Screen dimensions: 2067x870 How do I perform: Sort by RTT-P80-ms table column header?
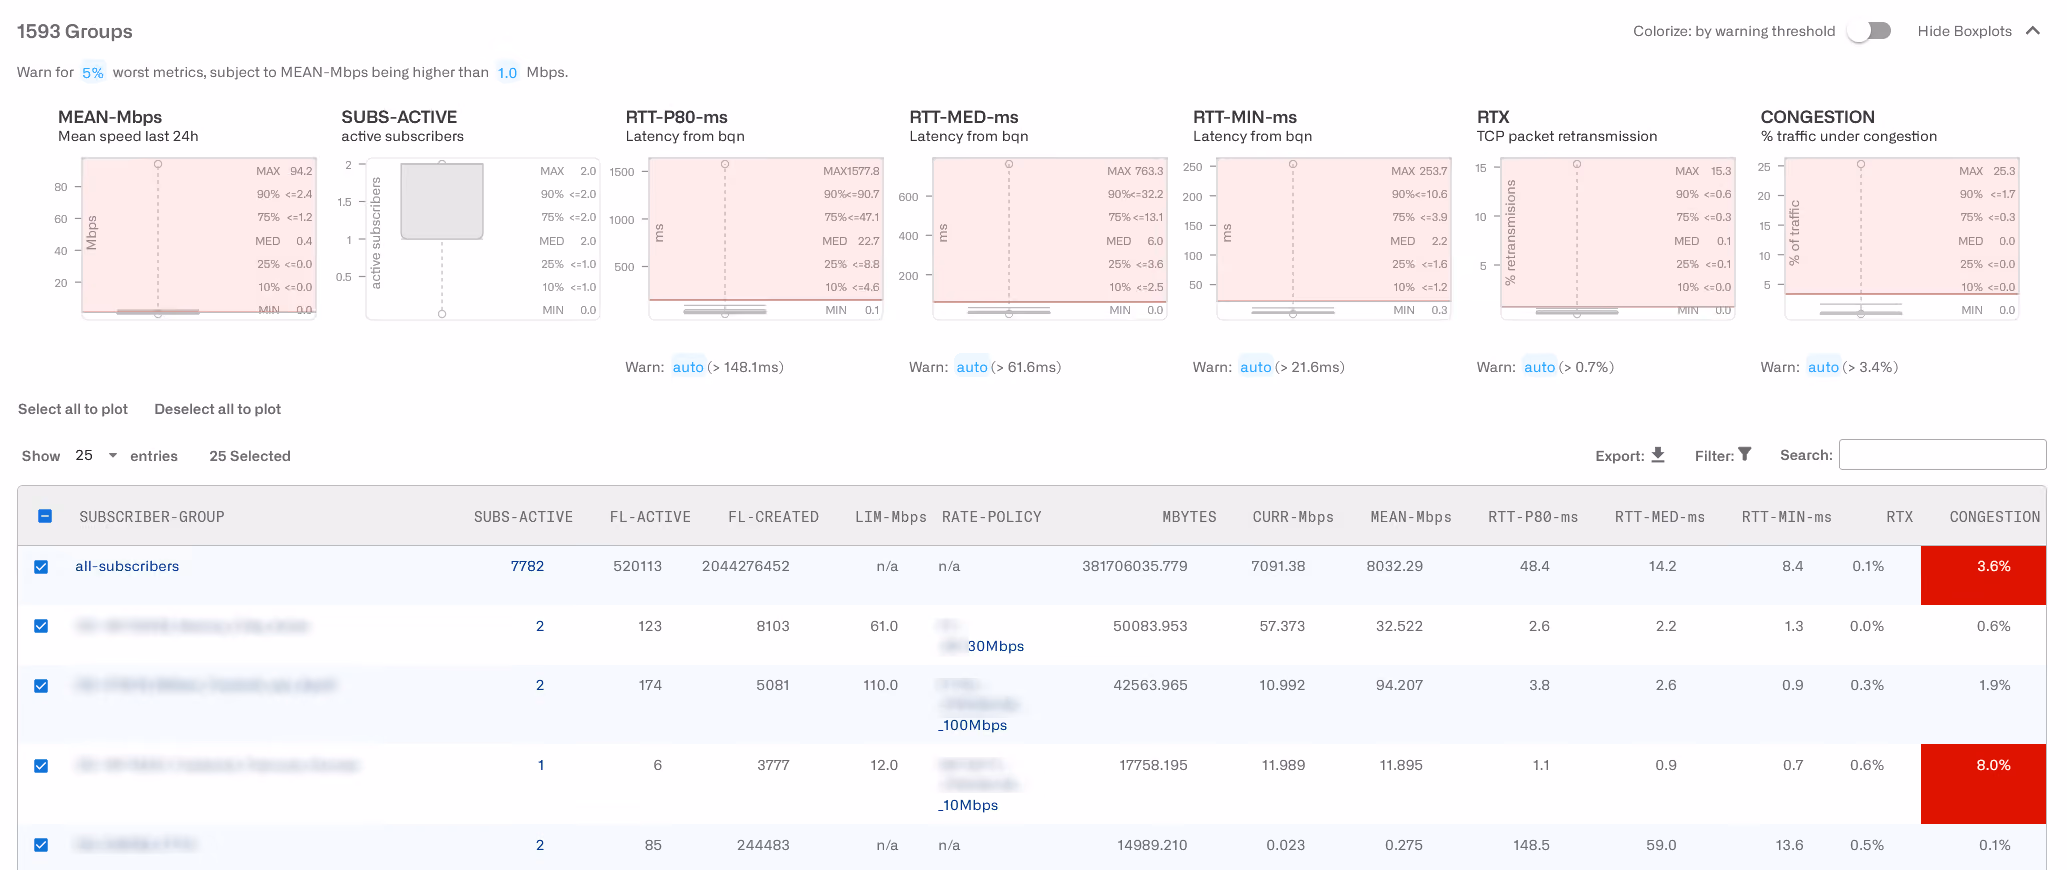pos(1533,517)
